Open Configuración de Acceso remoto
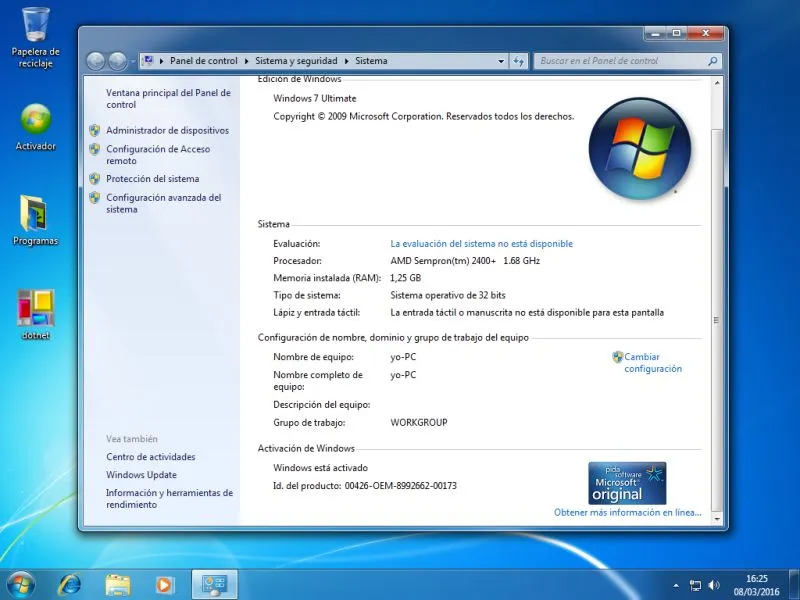The height and width of the screenshot is (600, 800). [x=158, y=155]
